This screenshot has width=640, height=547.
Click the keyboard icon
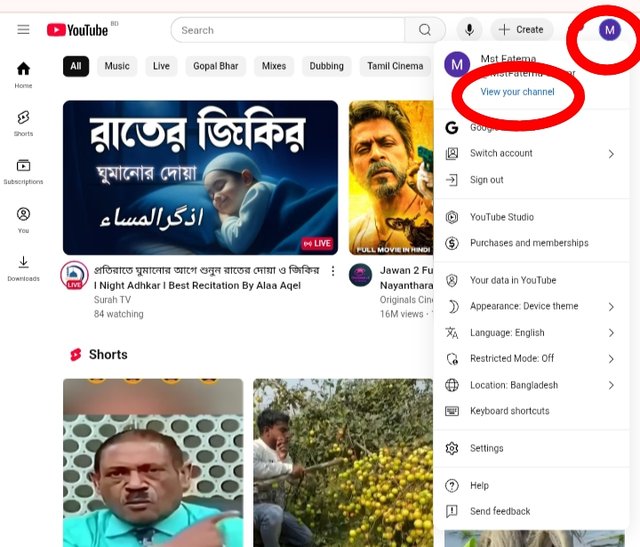click(x=452, y=411)
